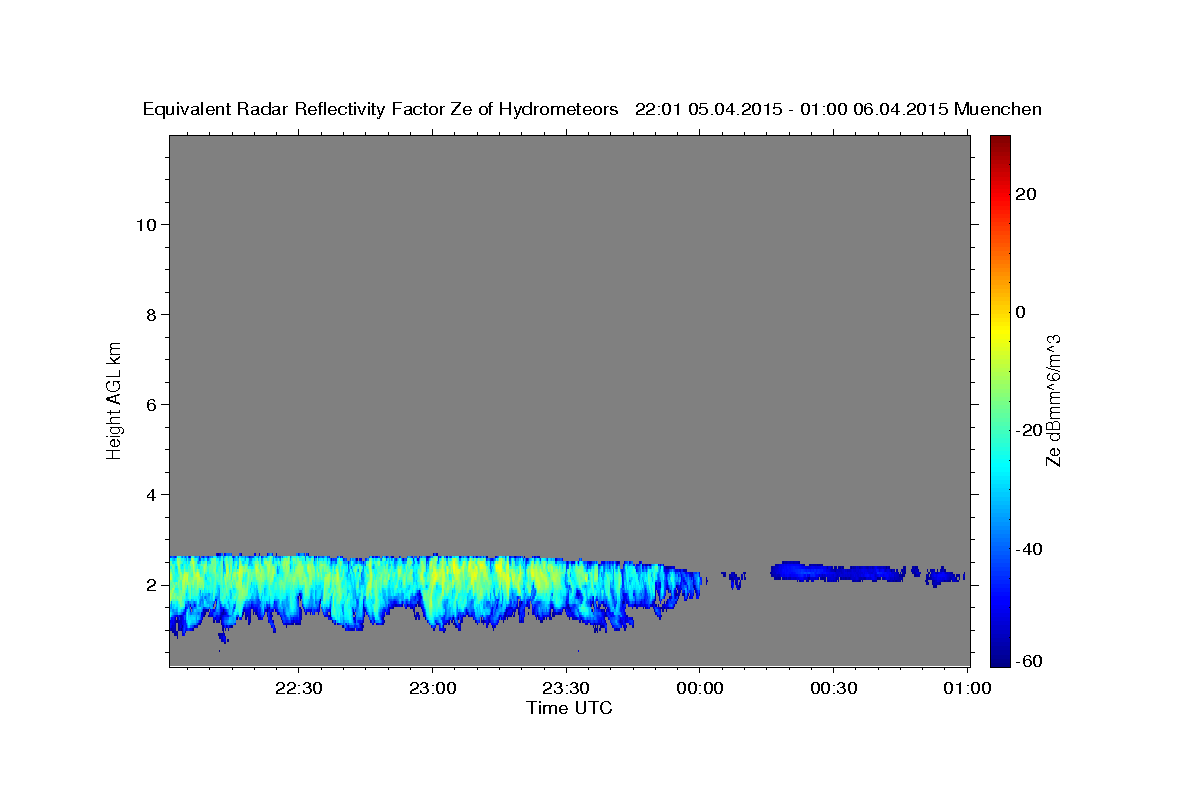Click the height axis label '6'
Viewport: 1200px width, 800px height.
pos(151,405)
